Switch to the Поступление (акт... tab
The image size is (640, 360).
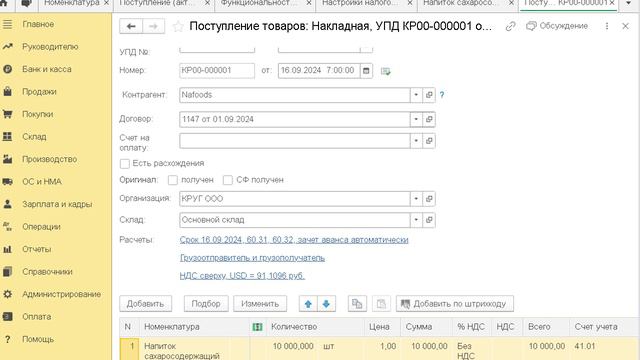pyautogui.click(x=158, y=3)
